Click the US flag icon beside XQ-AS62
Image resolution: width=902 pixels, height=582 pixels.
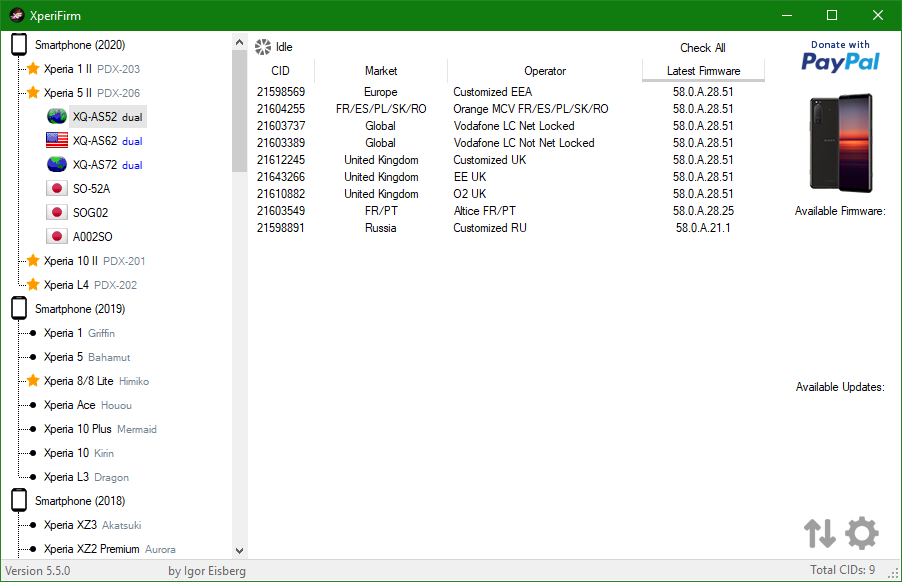point(56,140)
